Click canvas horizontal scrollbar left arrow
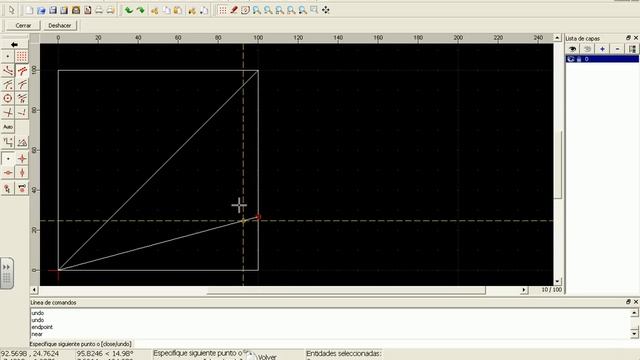Image resolution: width=640 pixels, height=360 pixels. click(x=34, y=290)
